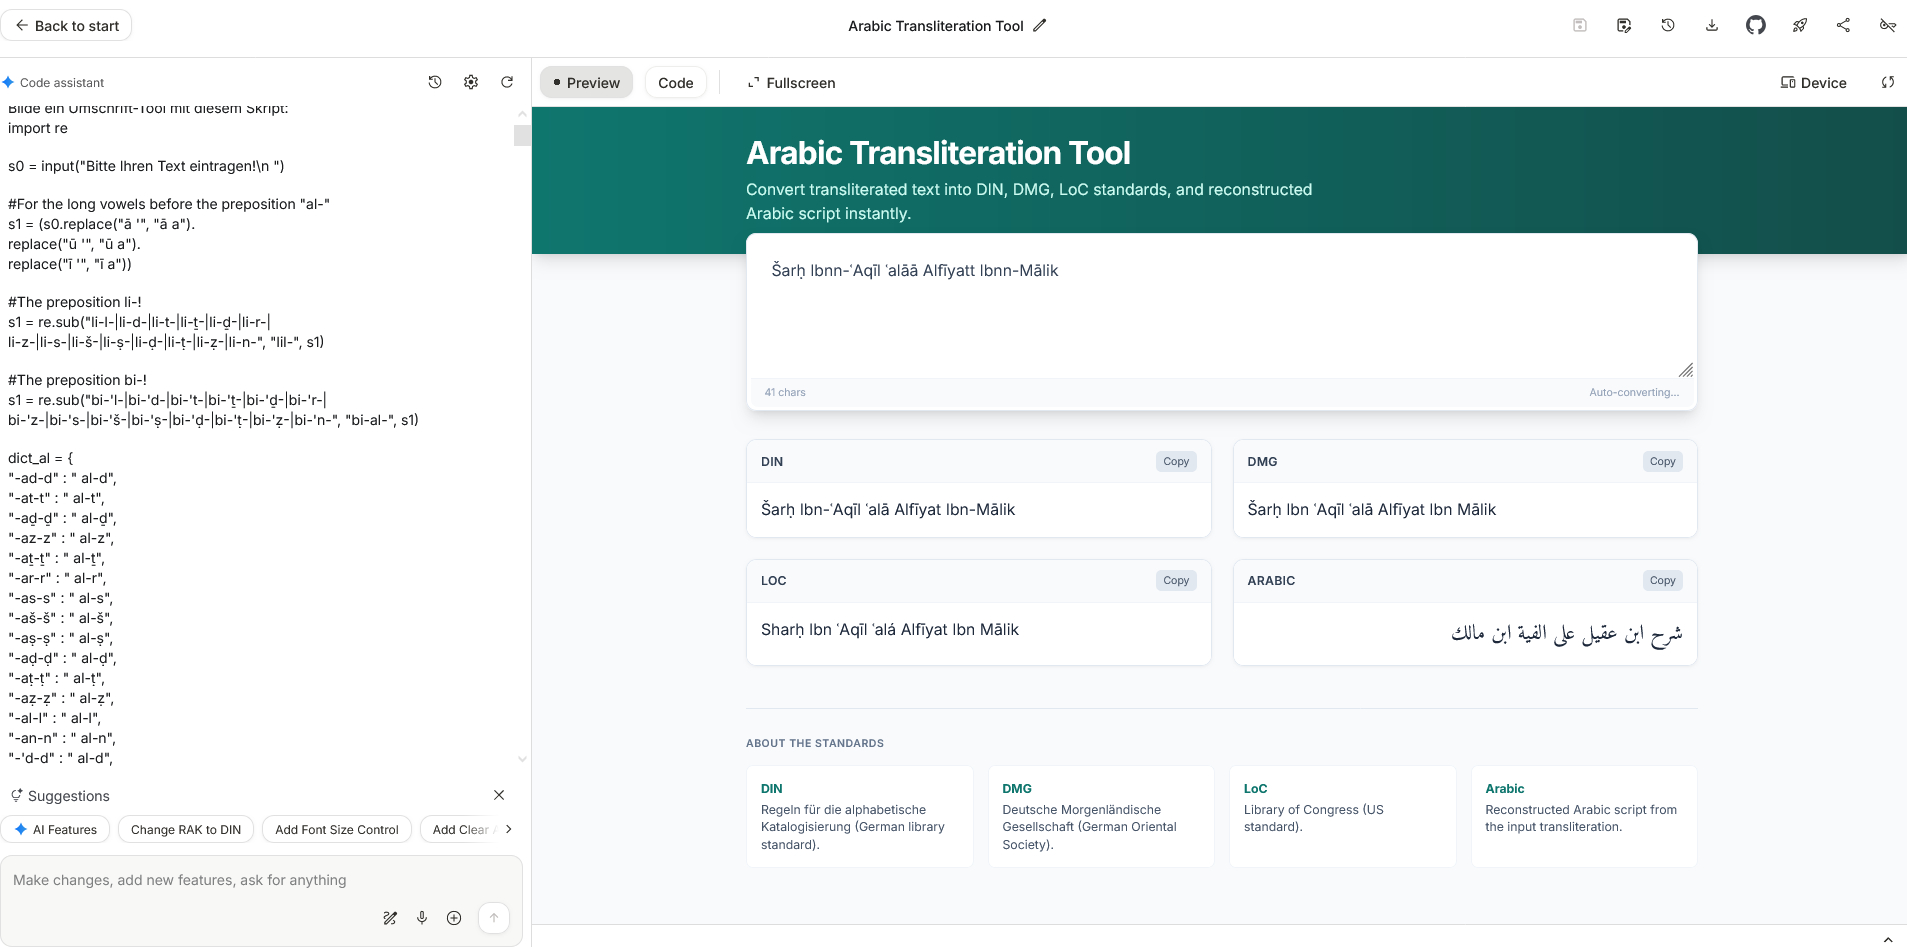The height and width of the screenshot is (947, 1907).
Task: Reload the preview with refresh icon
Action: click(1887, 83)
